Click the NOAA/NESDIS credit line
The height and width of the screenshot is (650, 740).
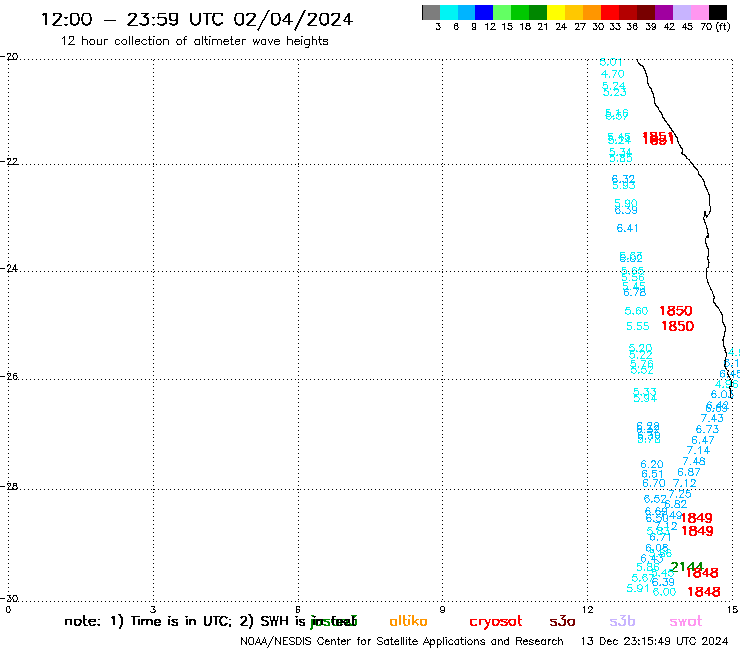pos(402,642)
